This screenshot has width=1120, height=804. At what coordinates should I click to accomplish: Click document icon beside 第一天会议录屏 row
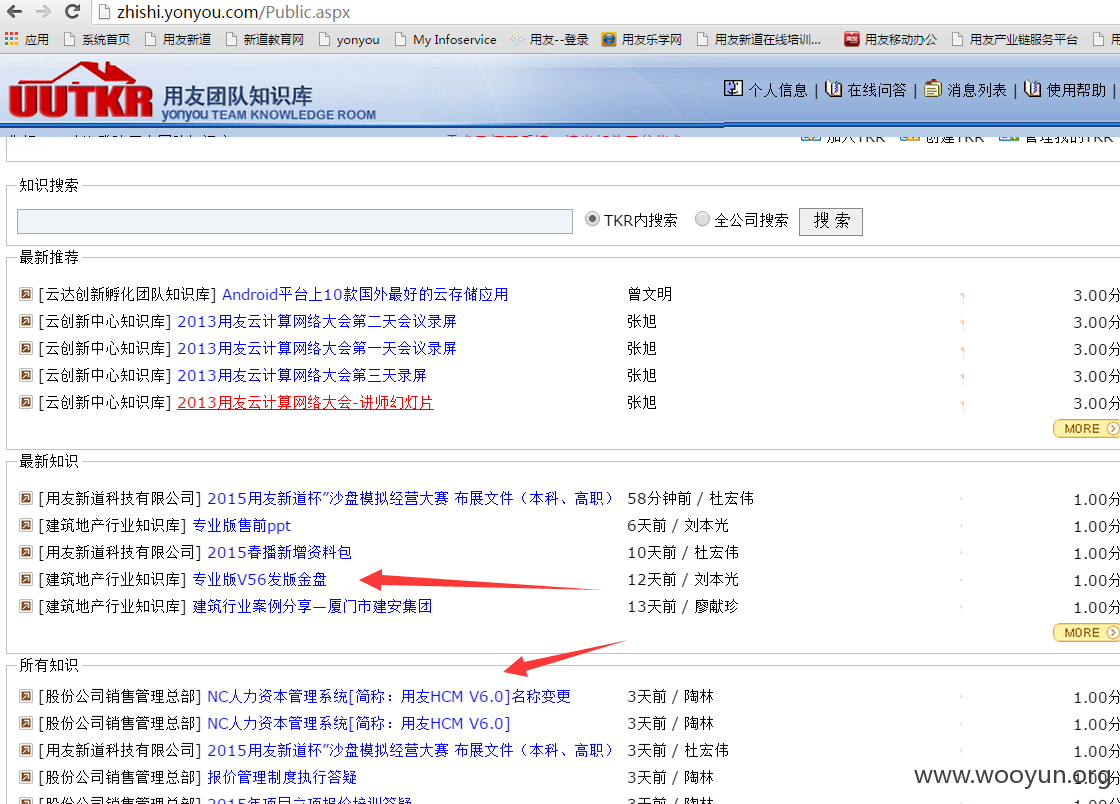click(x=26, y=348)
